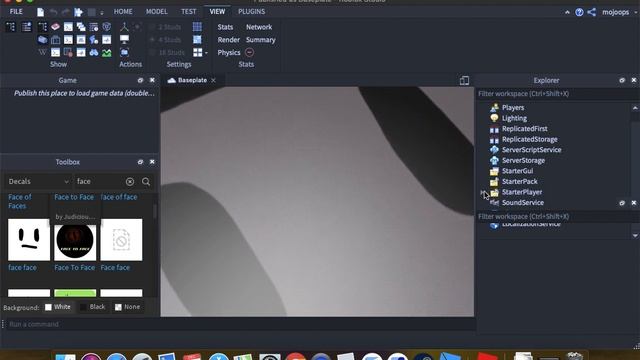This screenshot has width=640, height=360.
Task: Undock the Toolbox panel with float icon
Action: (140, 162)
